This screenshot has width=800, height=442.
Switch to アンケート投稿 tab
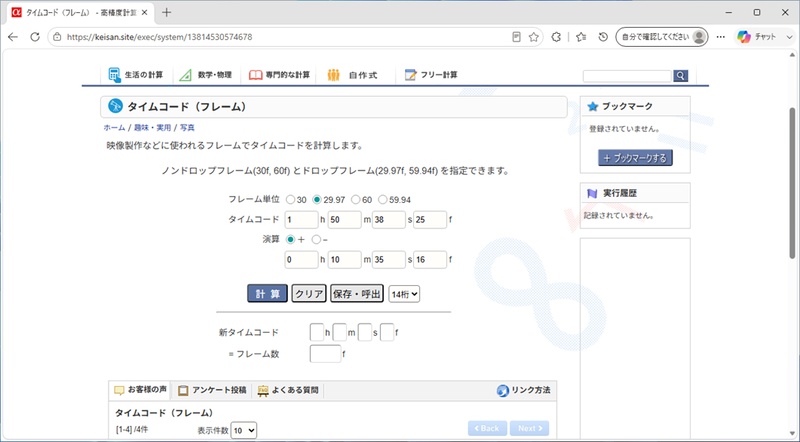click(212, 390)
